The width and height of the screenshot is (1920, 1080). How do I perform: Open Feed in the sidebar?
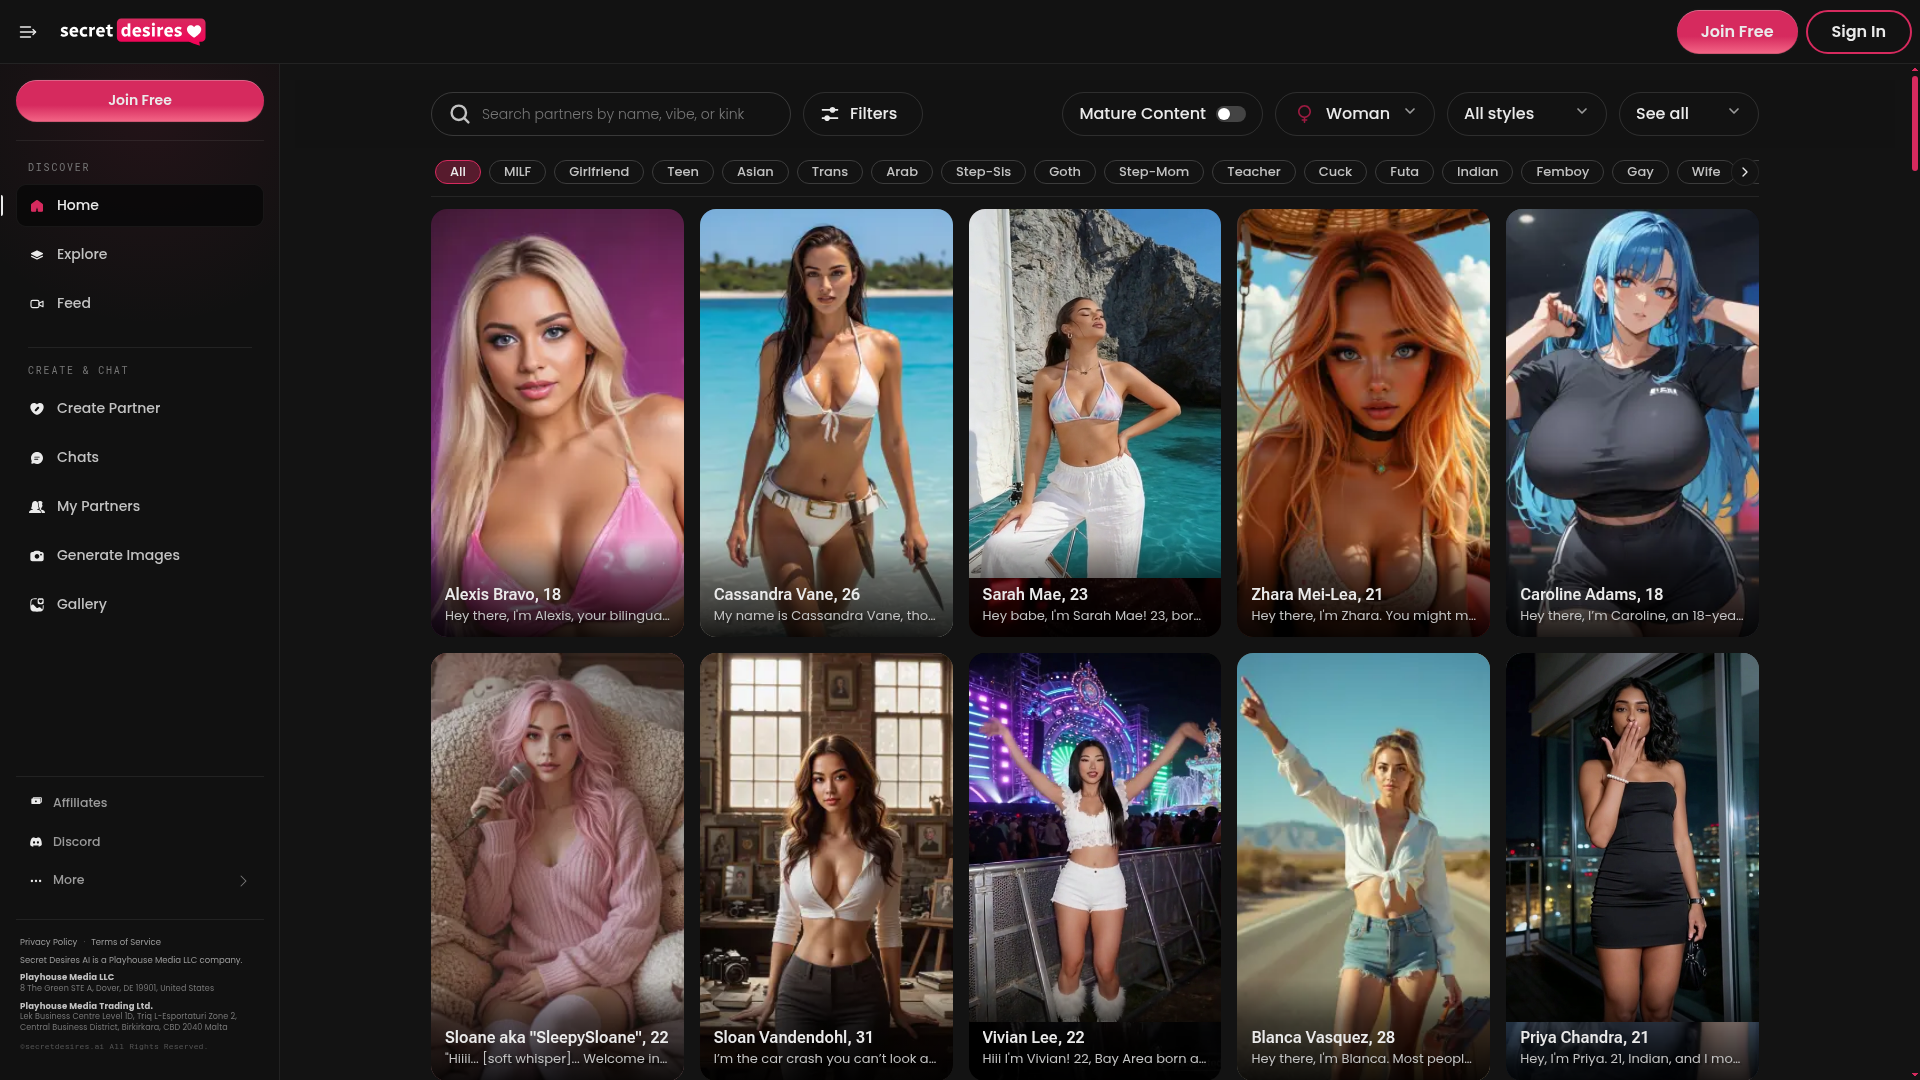[x=140, y=304]
